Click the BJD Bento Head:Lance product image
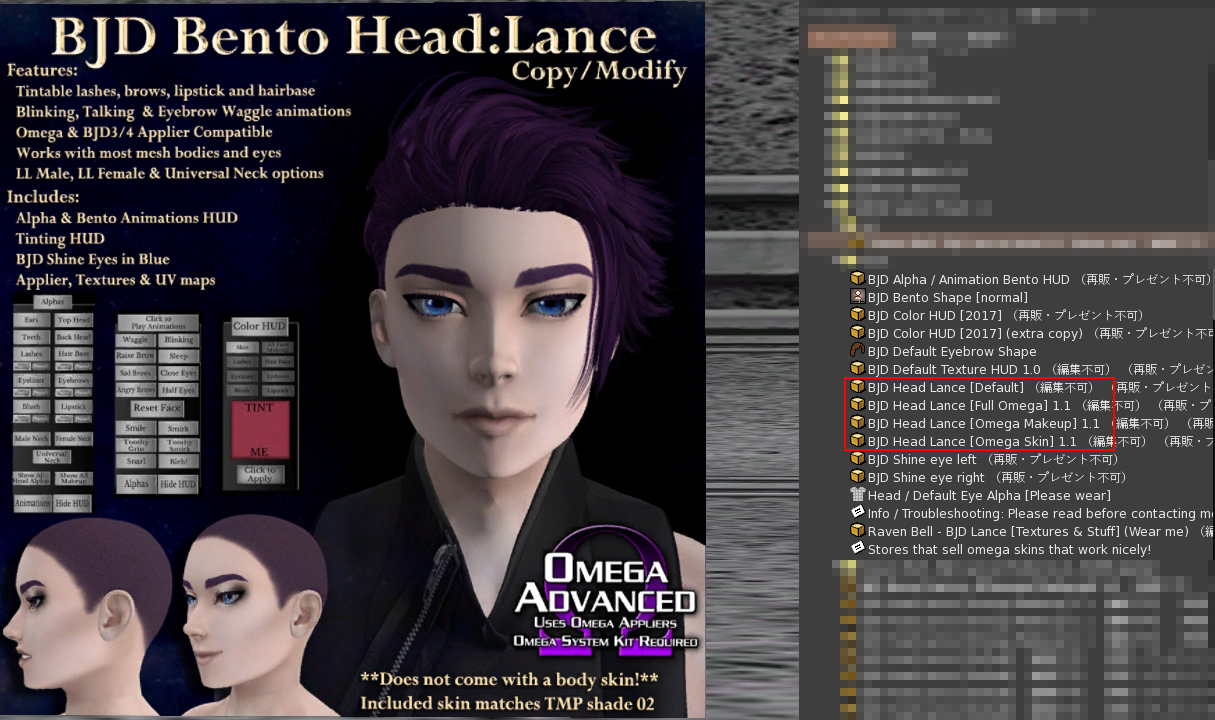The image size is (1215, 720). coord(352,360)
